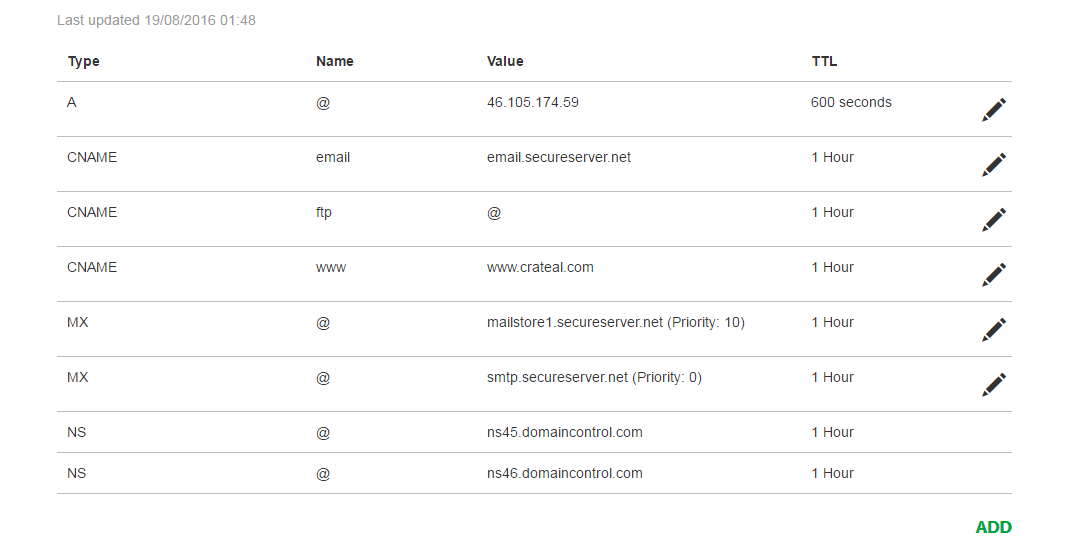
Task: Edit the www CNAME record pencil
Action: coord(994,275)
